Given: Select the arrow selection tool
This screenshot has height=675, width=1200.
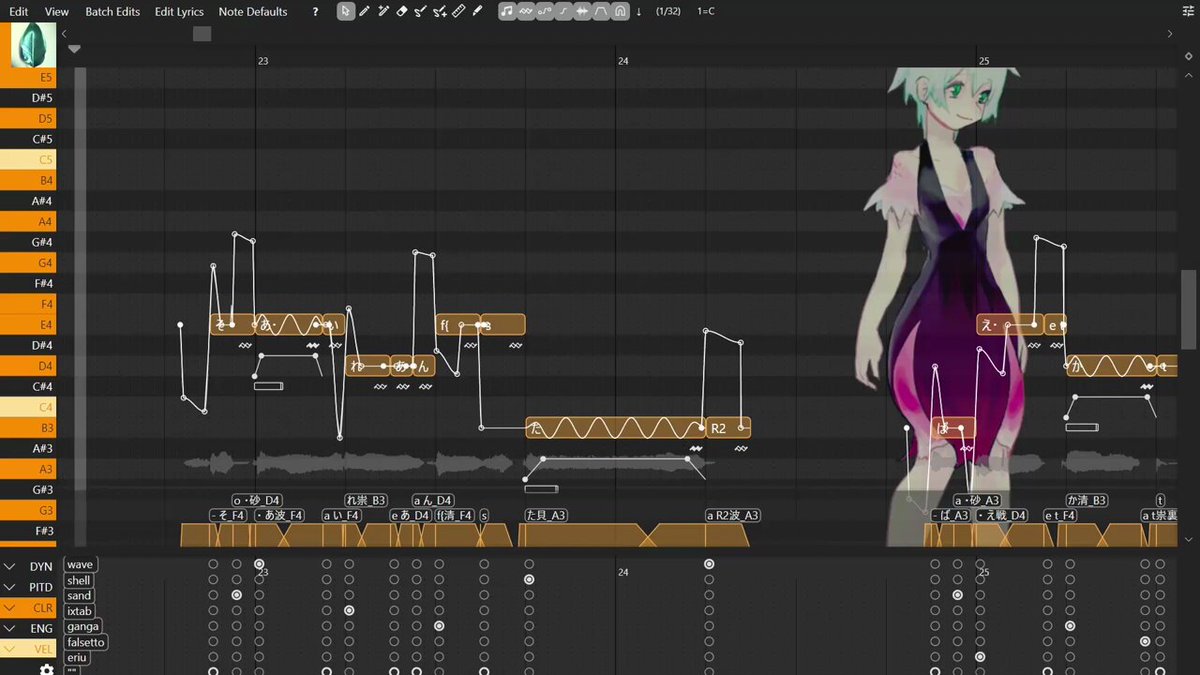Looking at the screenshot, I should [345, 11].
